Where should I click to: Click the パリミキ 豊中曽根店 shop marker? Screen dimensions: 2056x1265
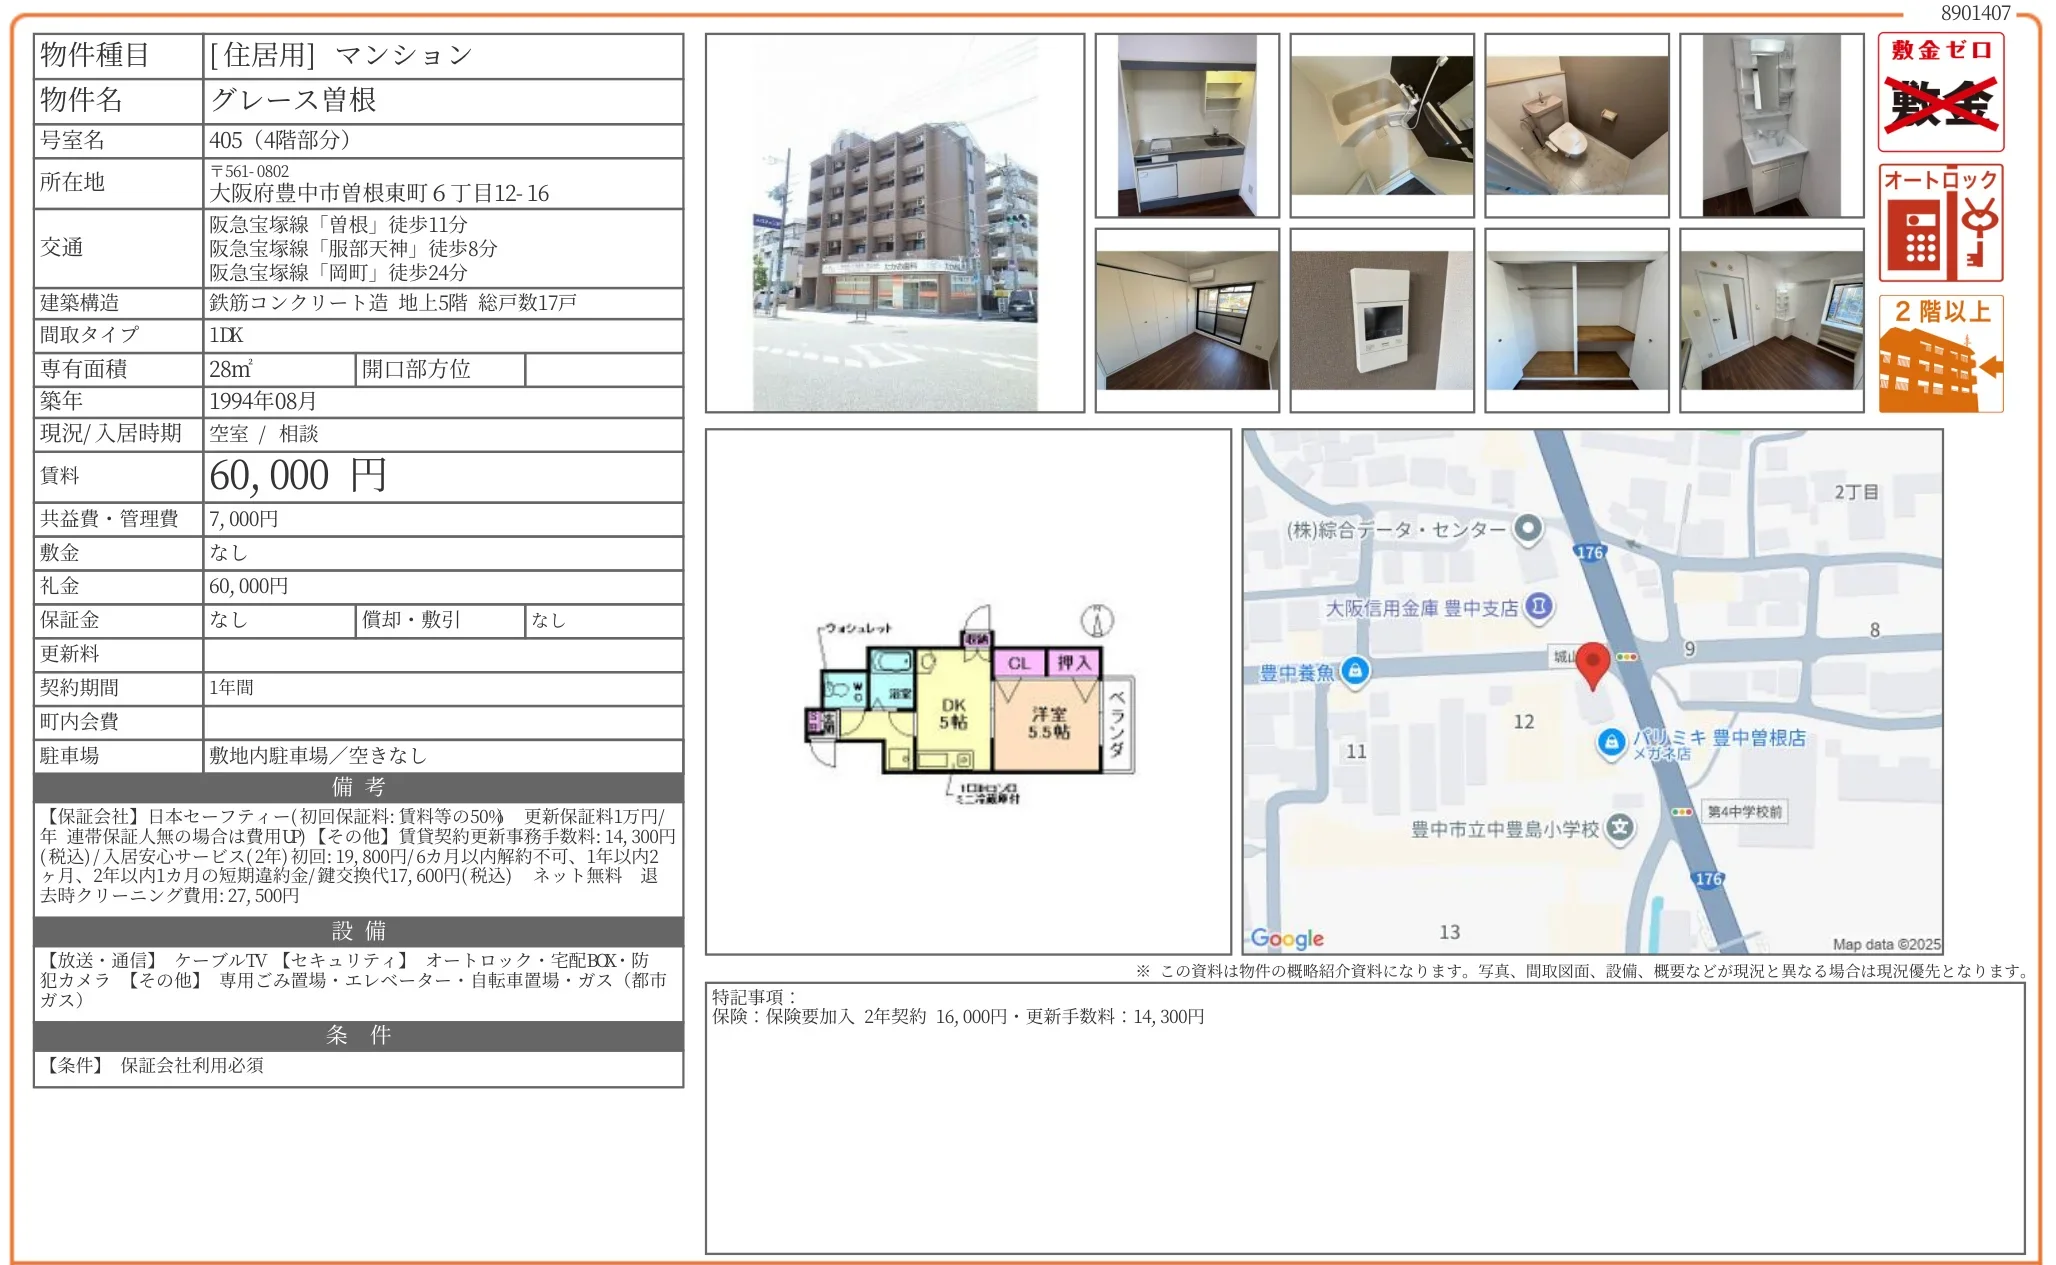pyautogui.click(x=1610, y=742)
